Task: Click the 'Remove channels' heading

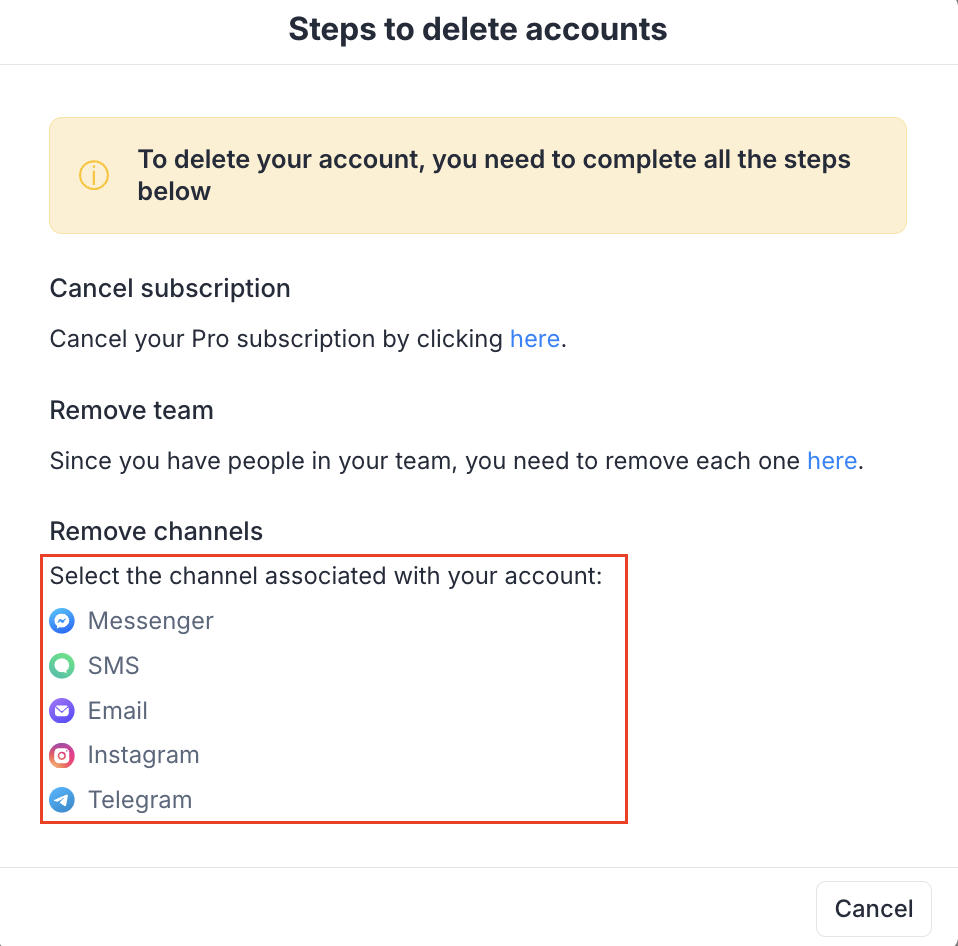Action: (156, 532)
